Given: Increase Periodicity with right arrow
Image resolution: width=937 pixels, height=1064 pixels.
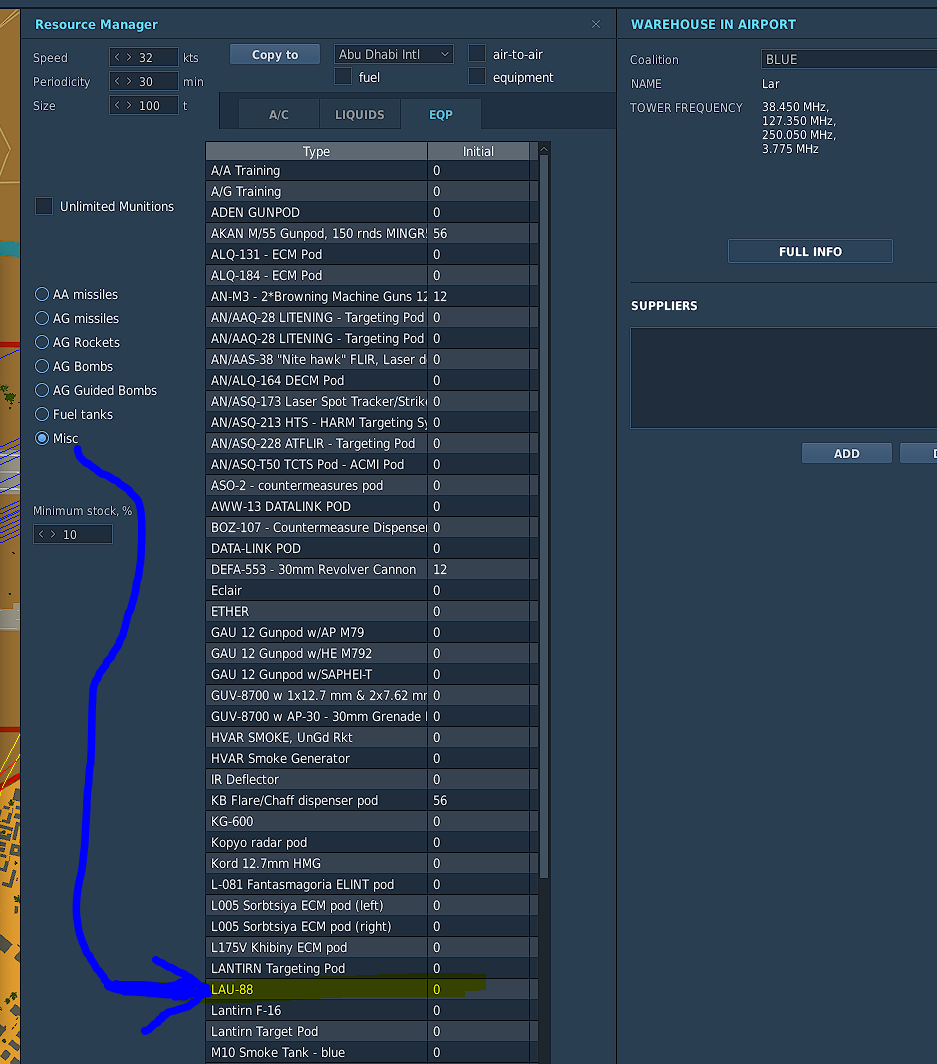Looking at the screenshot, I should pos(129,81).
